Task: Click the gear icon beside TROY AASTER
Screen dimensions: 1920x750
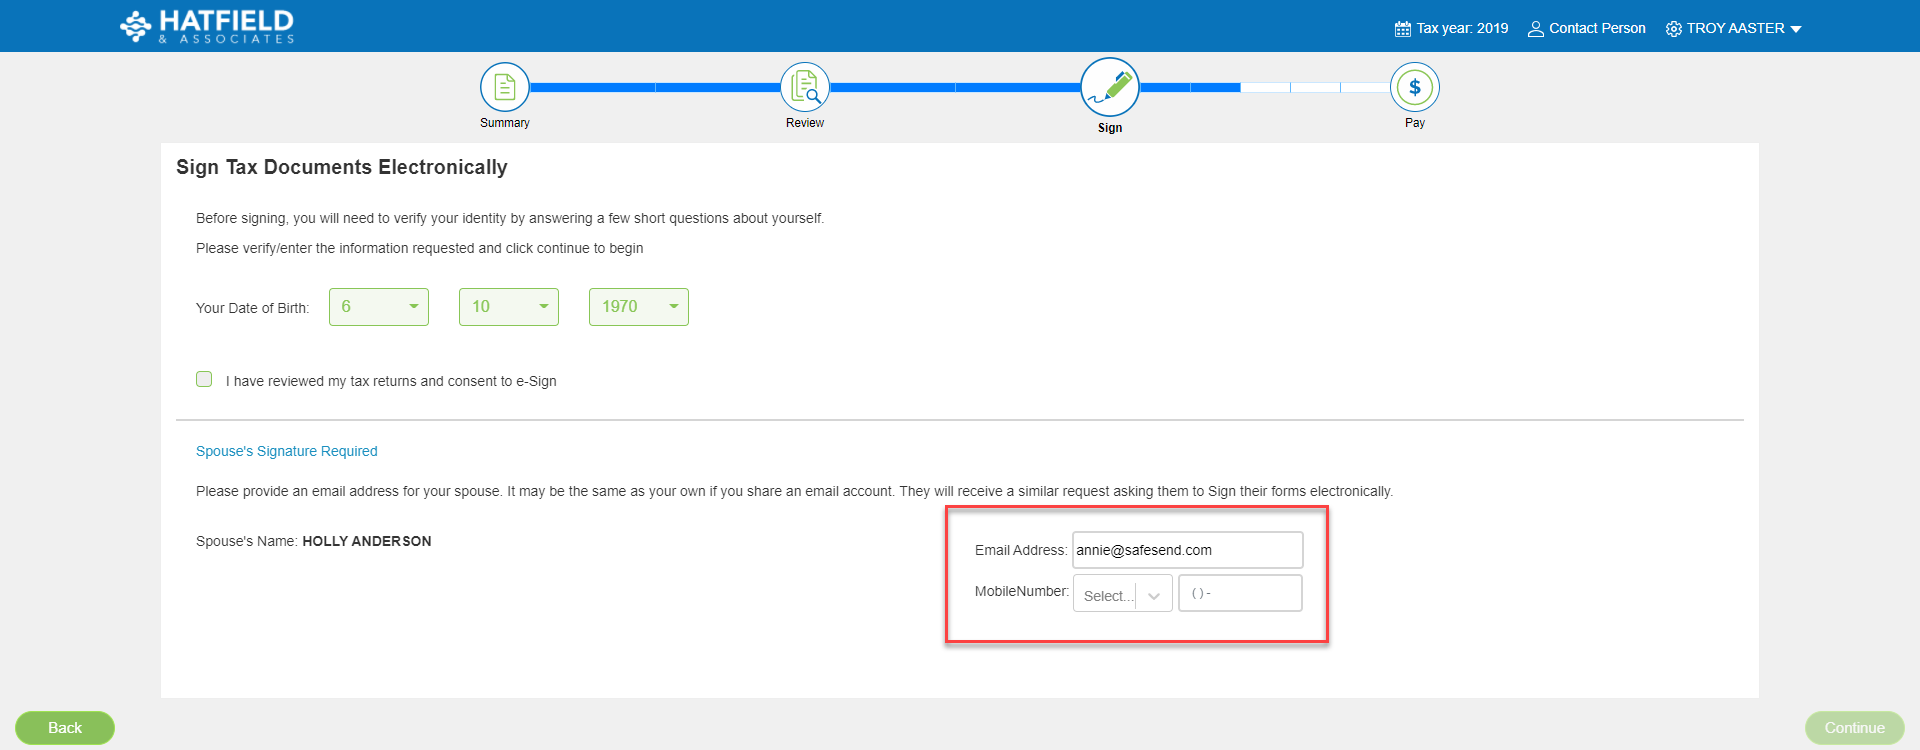Action: [x=1674, y=29]
